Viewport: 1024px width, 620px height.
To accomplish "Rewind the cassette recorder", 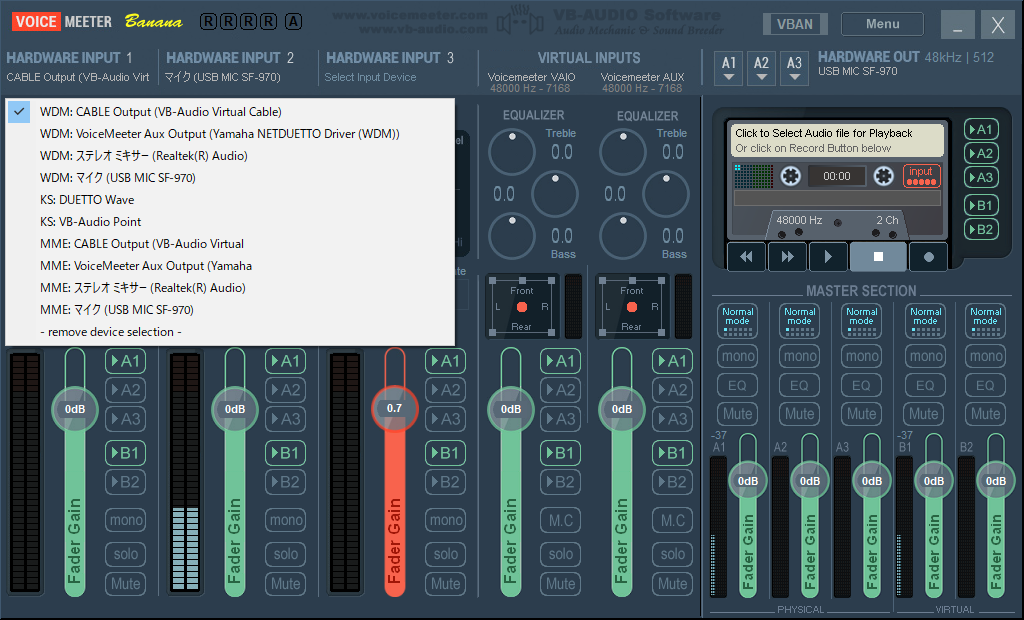I will point(746,257).
